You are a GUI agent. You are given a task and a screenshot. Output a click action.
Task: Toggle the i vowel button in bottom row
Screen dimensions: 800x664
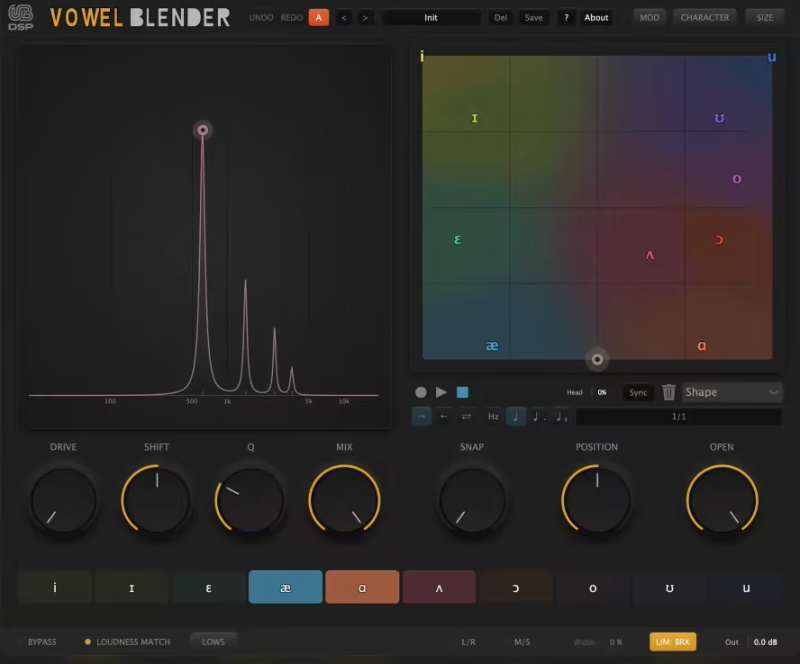(x=55, y=587)
